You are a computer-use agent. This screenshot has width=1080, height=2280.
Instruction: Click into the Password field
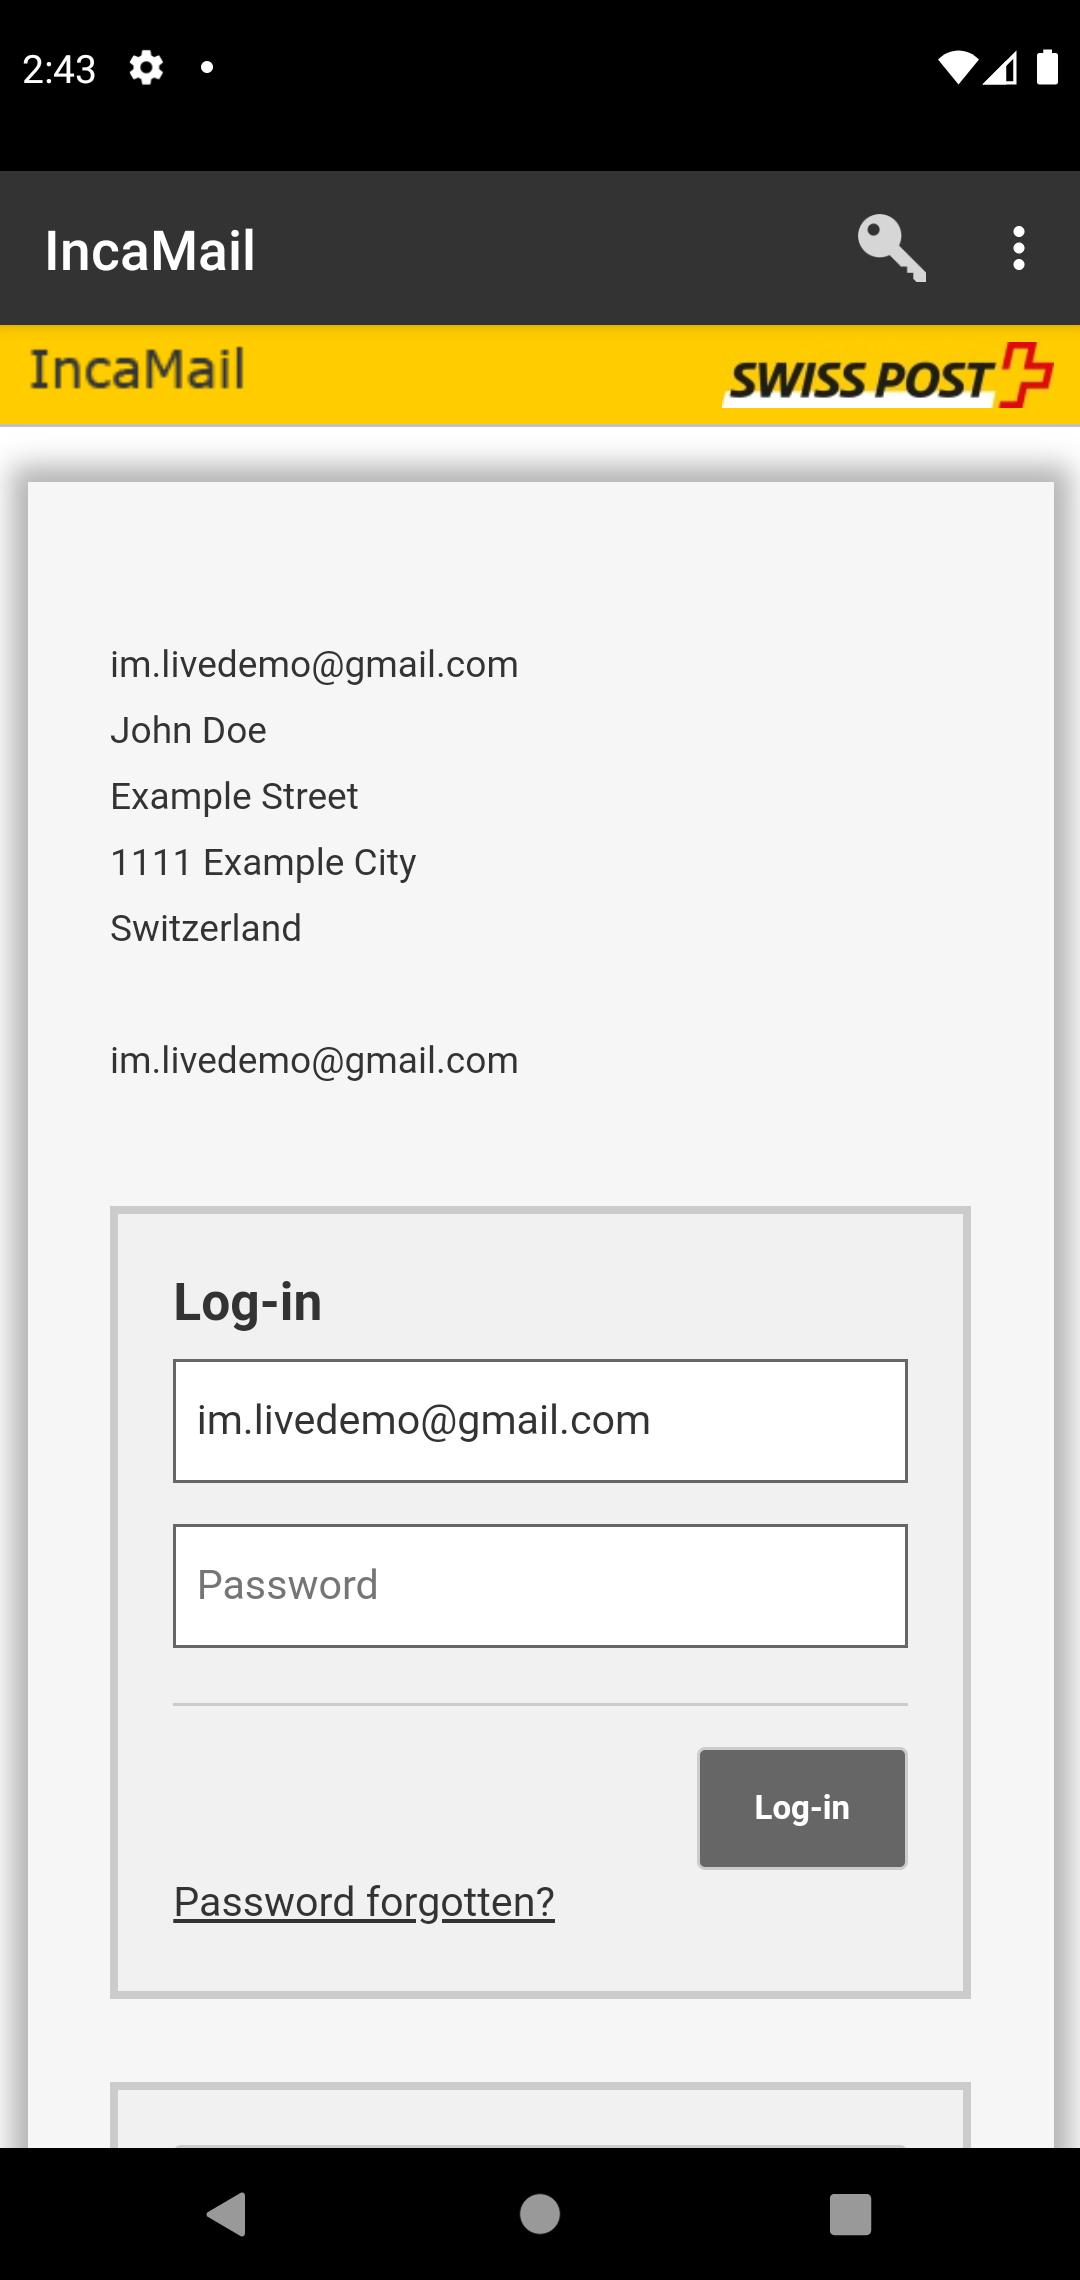[540, 1585]
